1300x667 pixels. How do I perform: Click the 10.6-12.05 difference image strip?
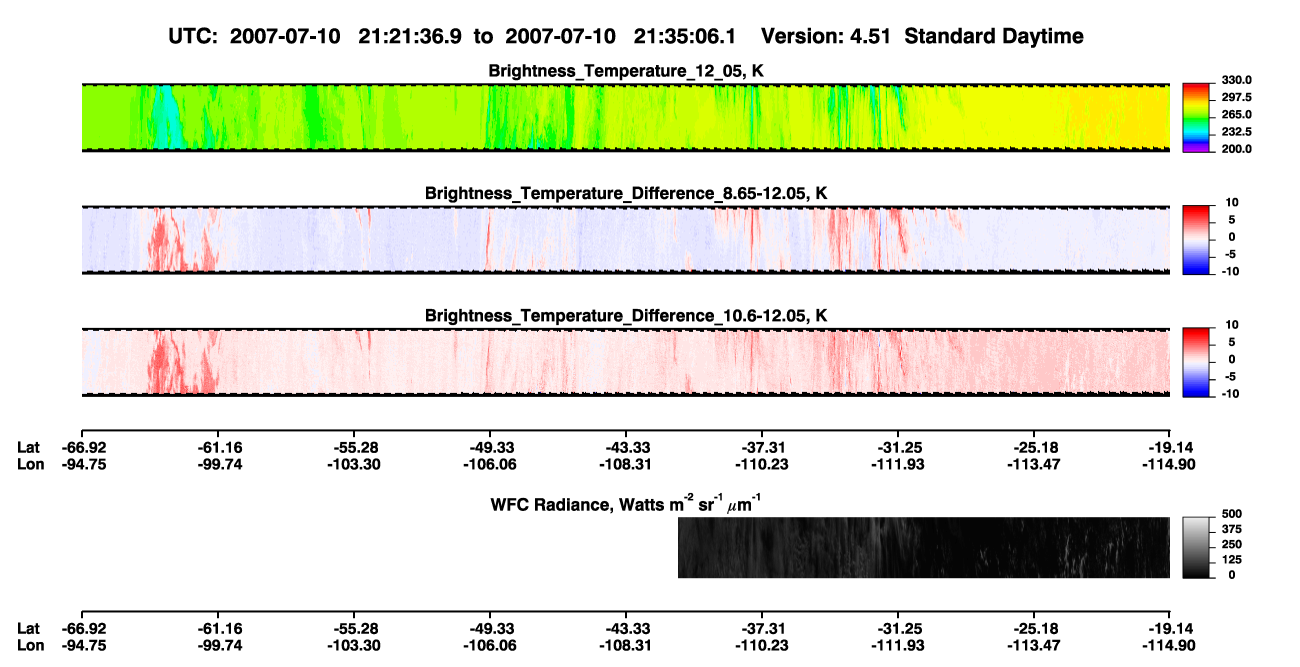click(x=626, y=362)
